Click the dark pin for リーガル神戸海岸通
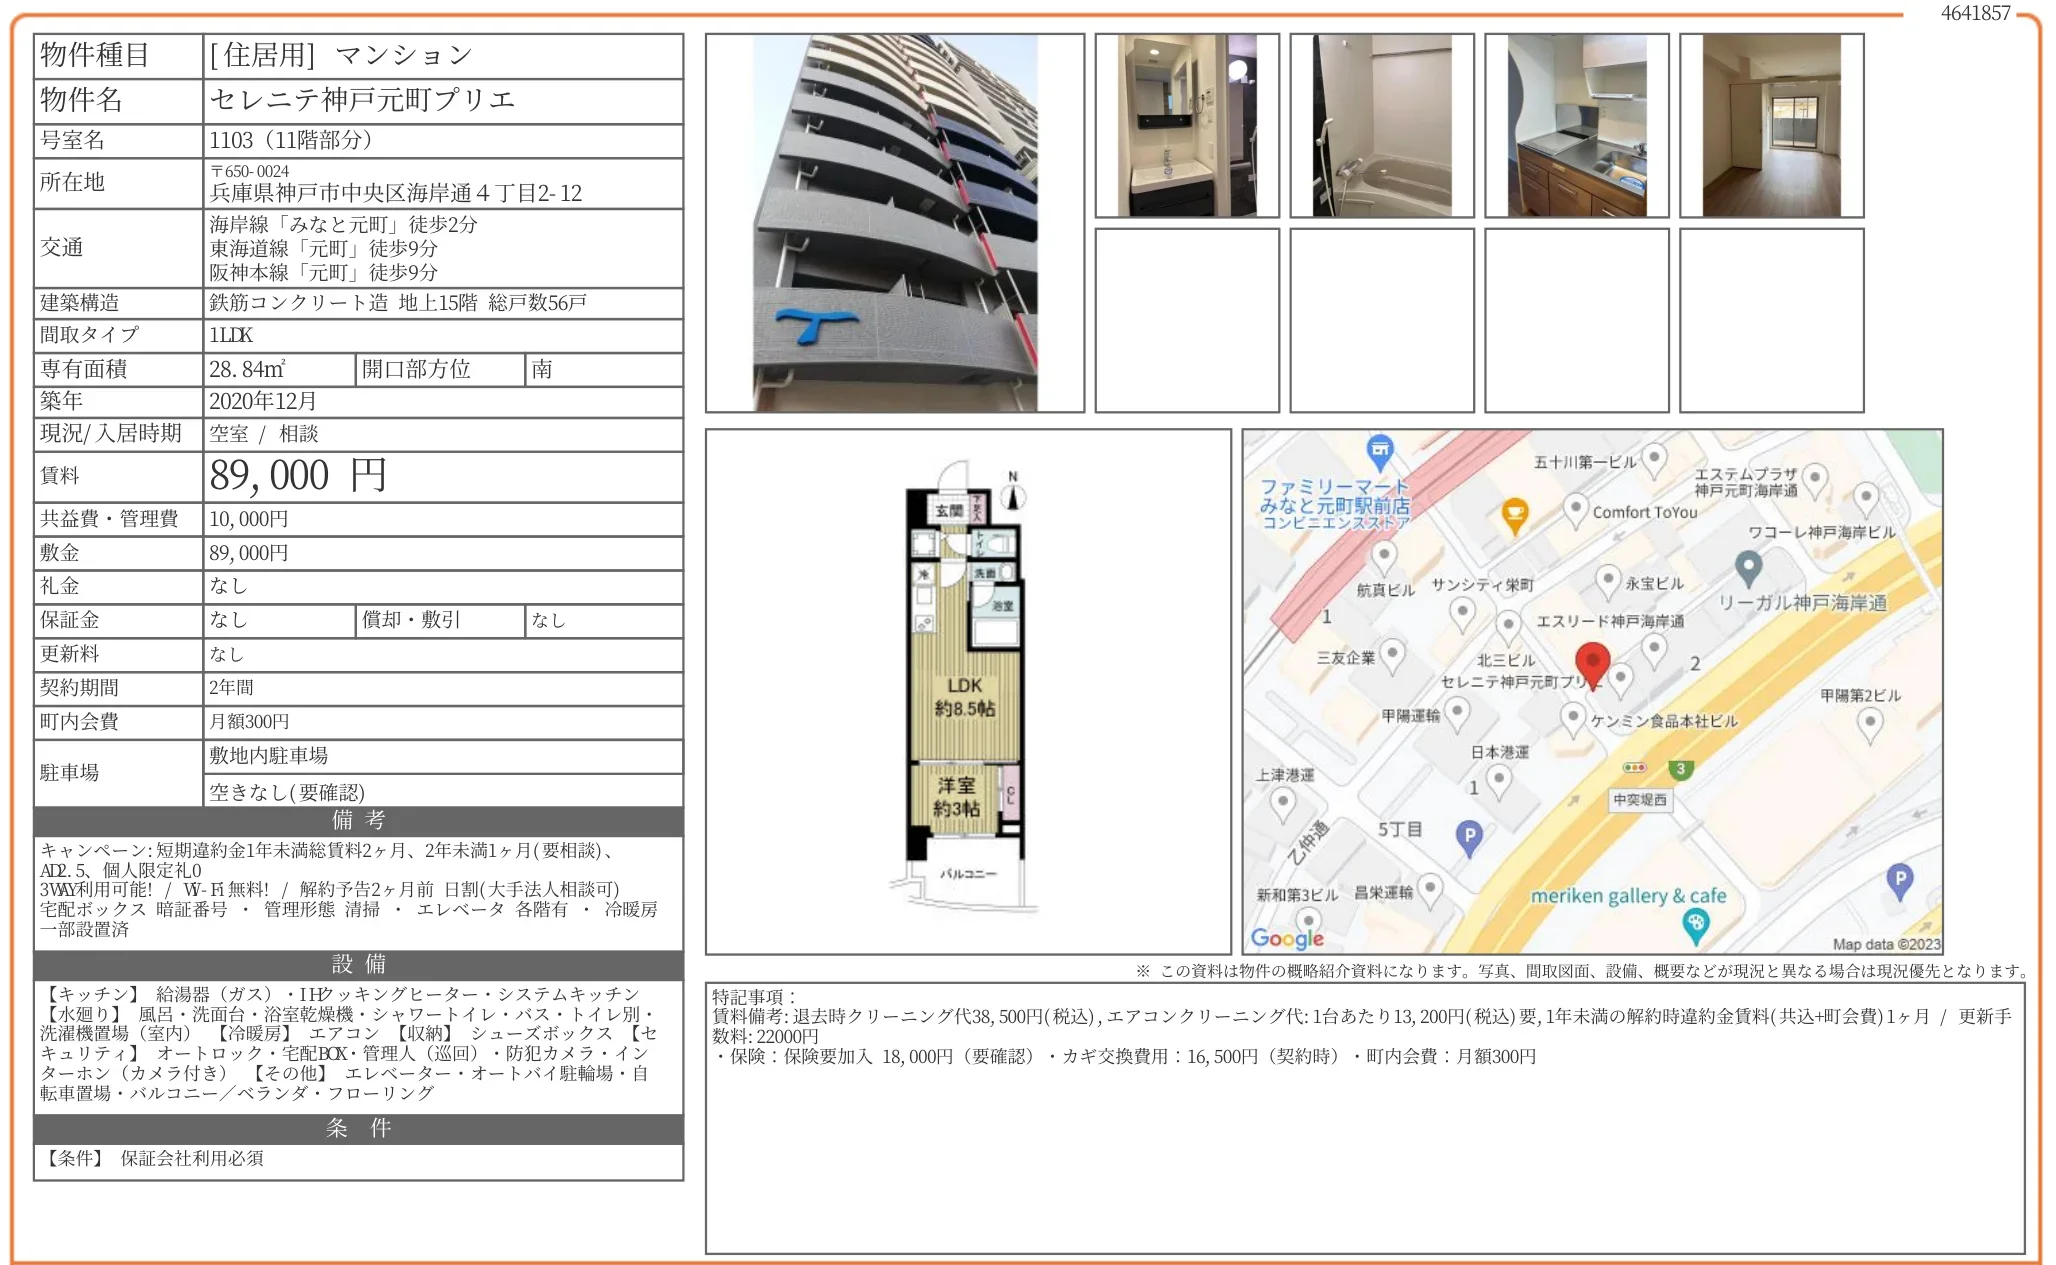Viewport: 2056px width, 1265px height. (x=1748, y=566)
